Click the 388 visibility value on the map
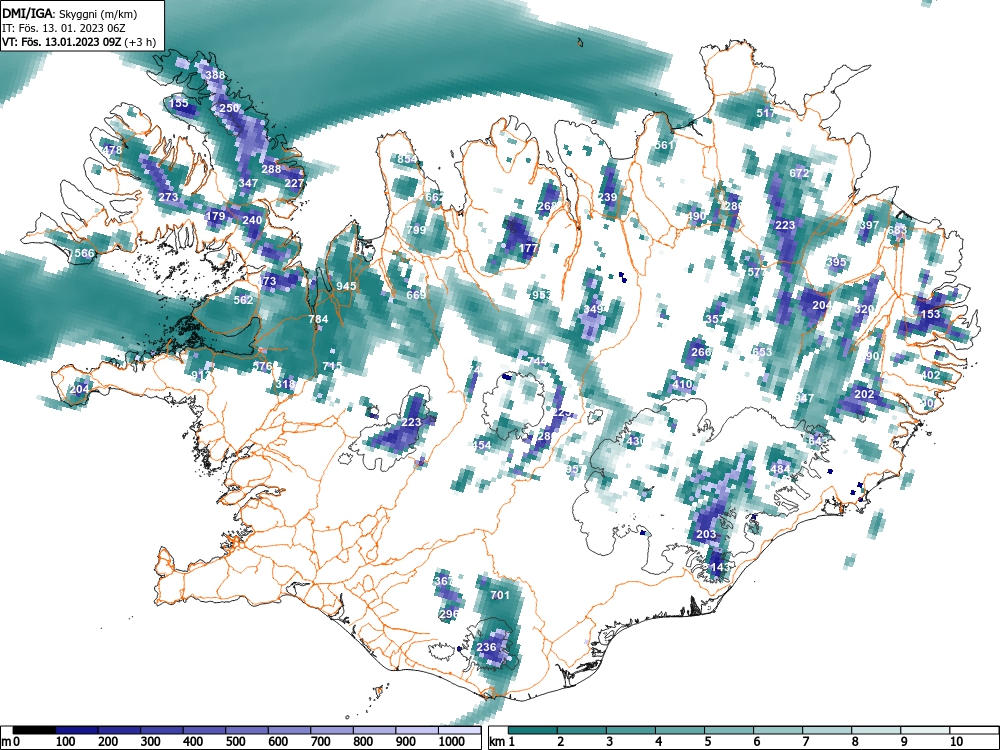Screen dimensions: 1000x750 (x=215, y=75)
